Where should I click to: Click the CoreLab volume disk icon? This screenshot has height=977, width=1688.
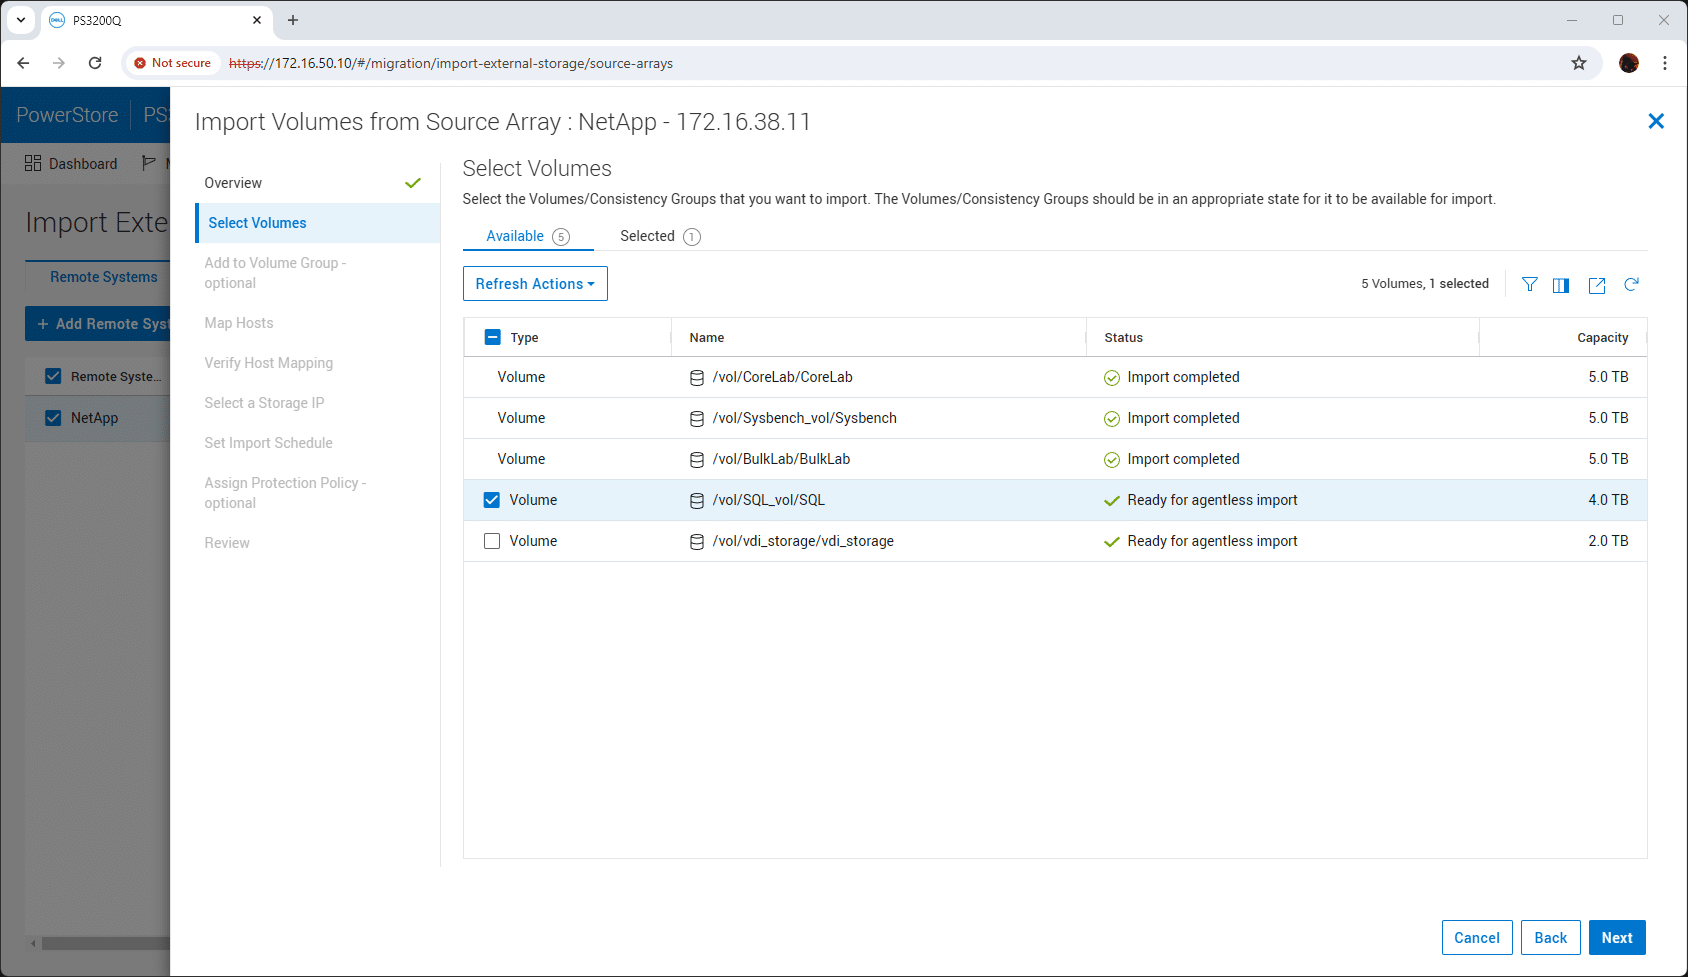point(697,378)
